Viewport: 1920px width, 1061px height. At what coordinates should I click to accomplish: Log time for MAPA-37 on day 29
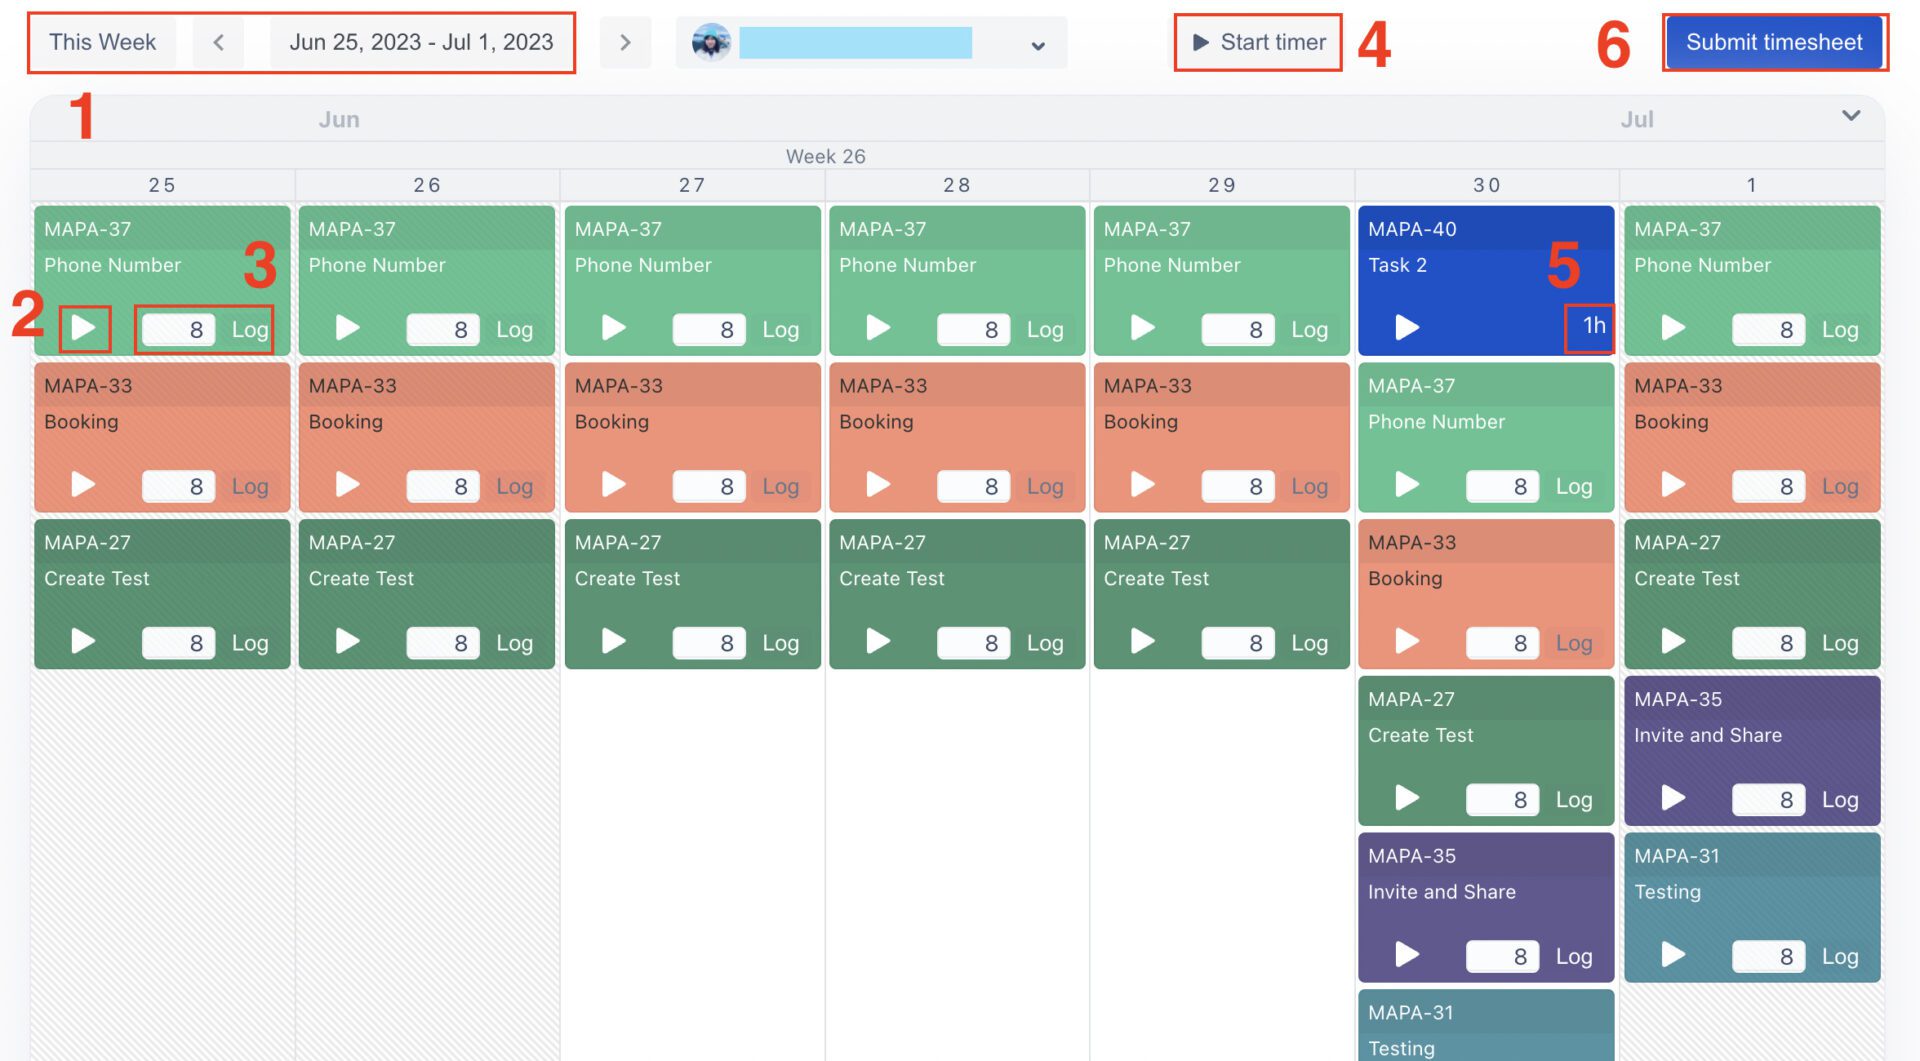(x=1309, y=329)
